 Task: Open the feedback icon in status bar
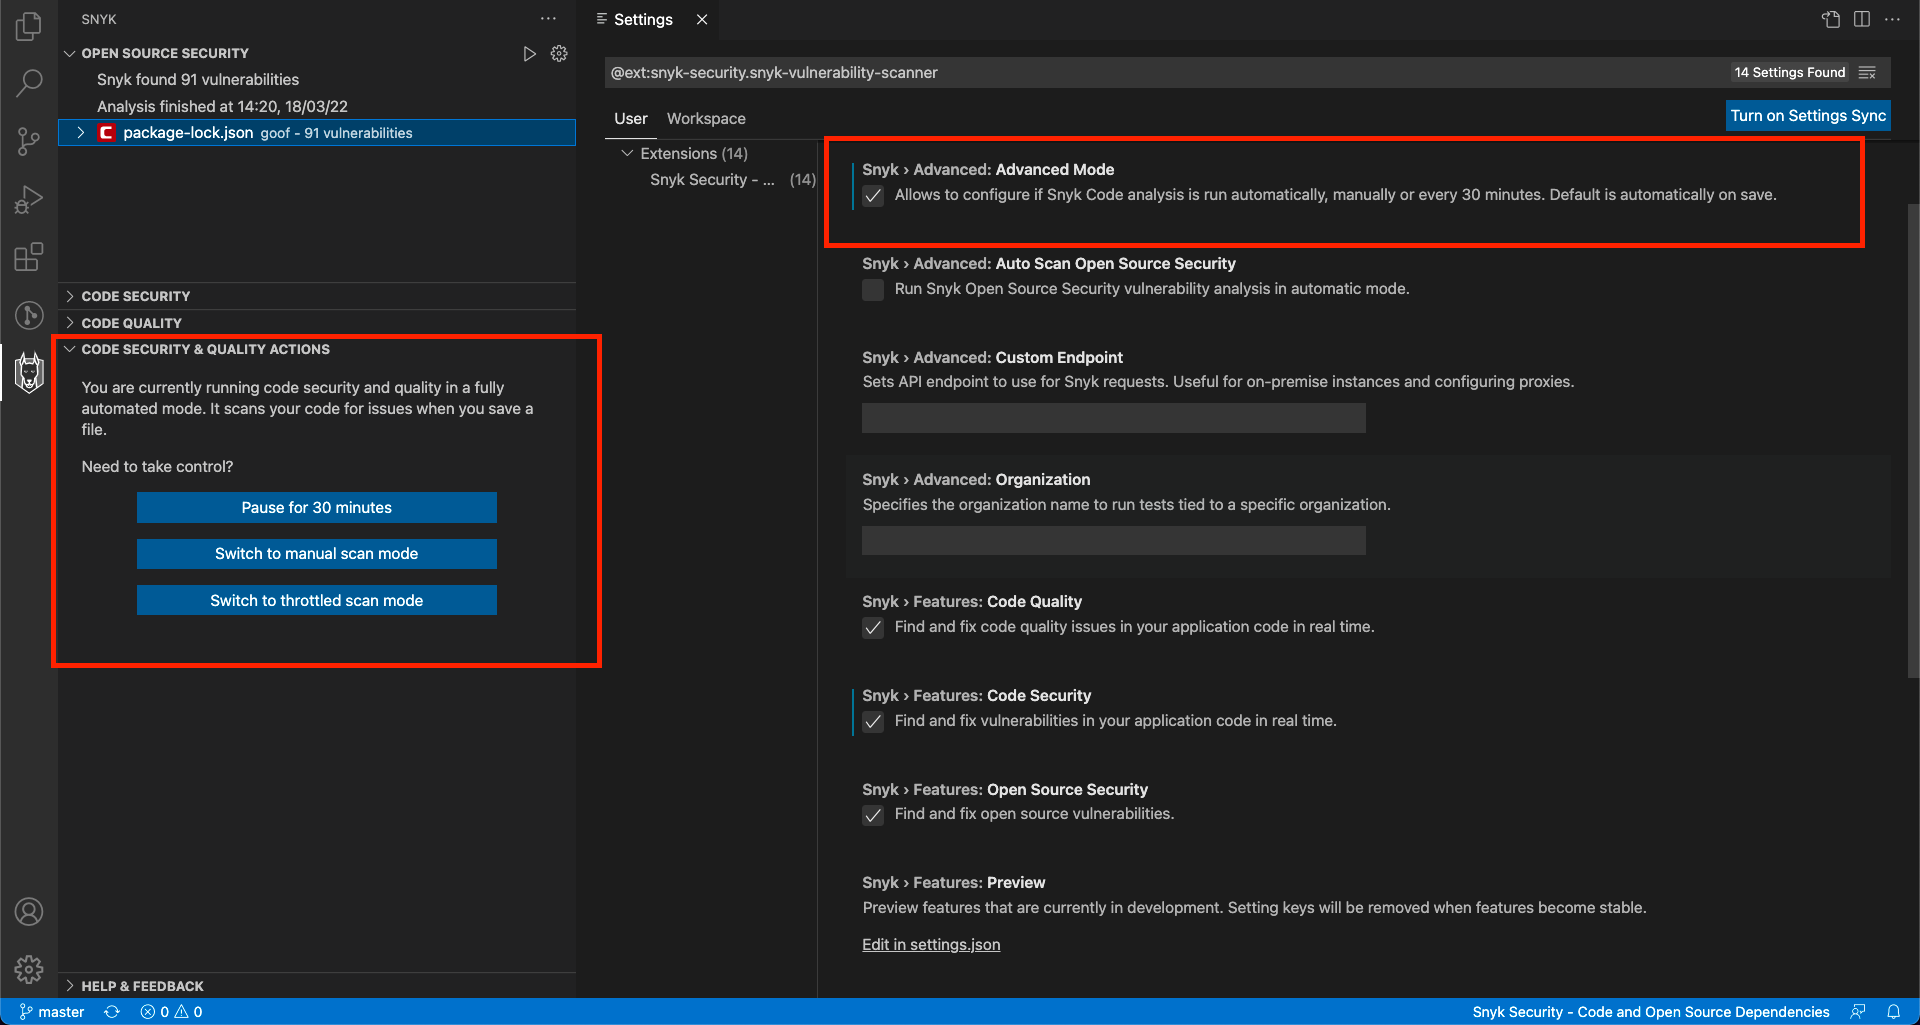click(1858, 1012)
